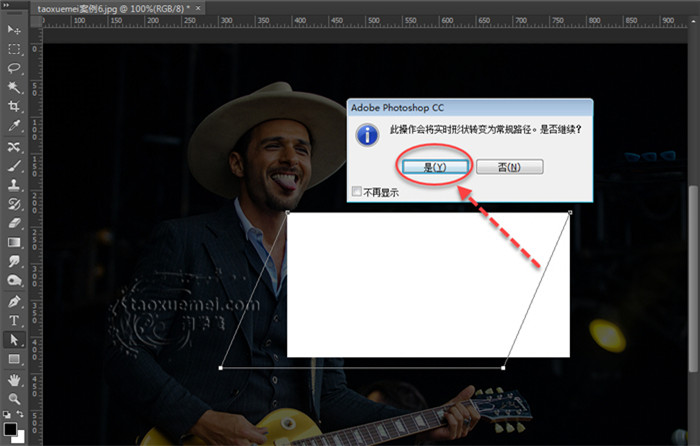This screenshot has height=446, width=700.
Task: Select the Clone Stamp tool
Action: click(x=14, y=185)
